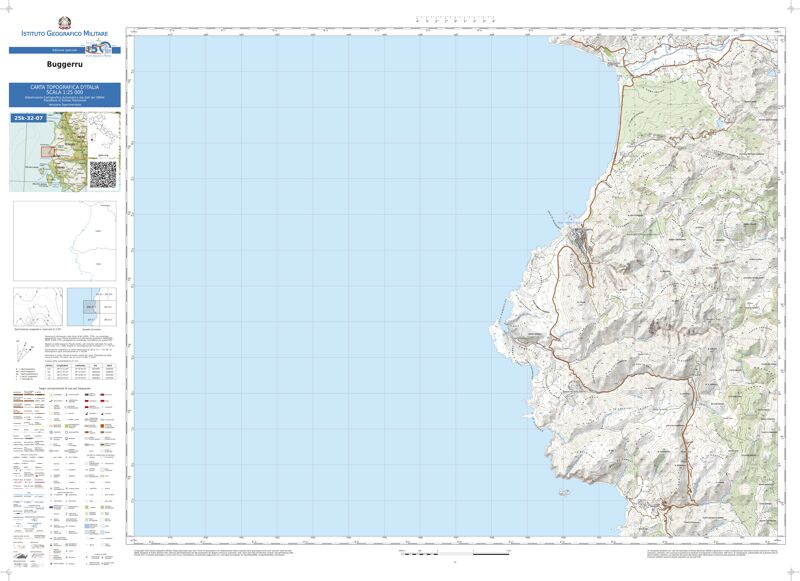Screen dimensions: 800x581
Task: Click the scale bar below the map
Action: click(460, 551)
